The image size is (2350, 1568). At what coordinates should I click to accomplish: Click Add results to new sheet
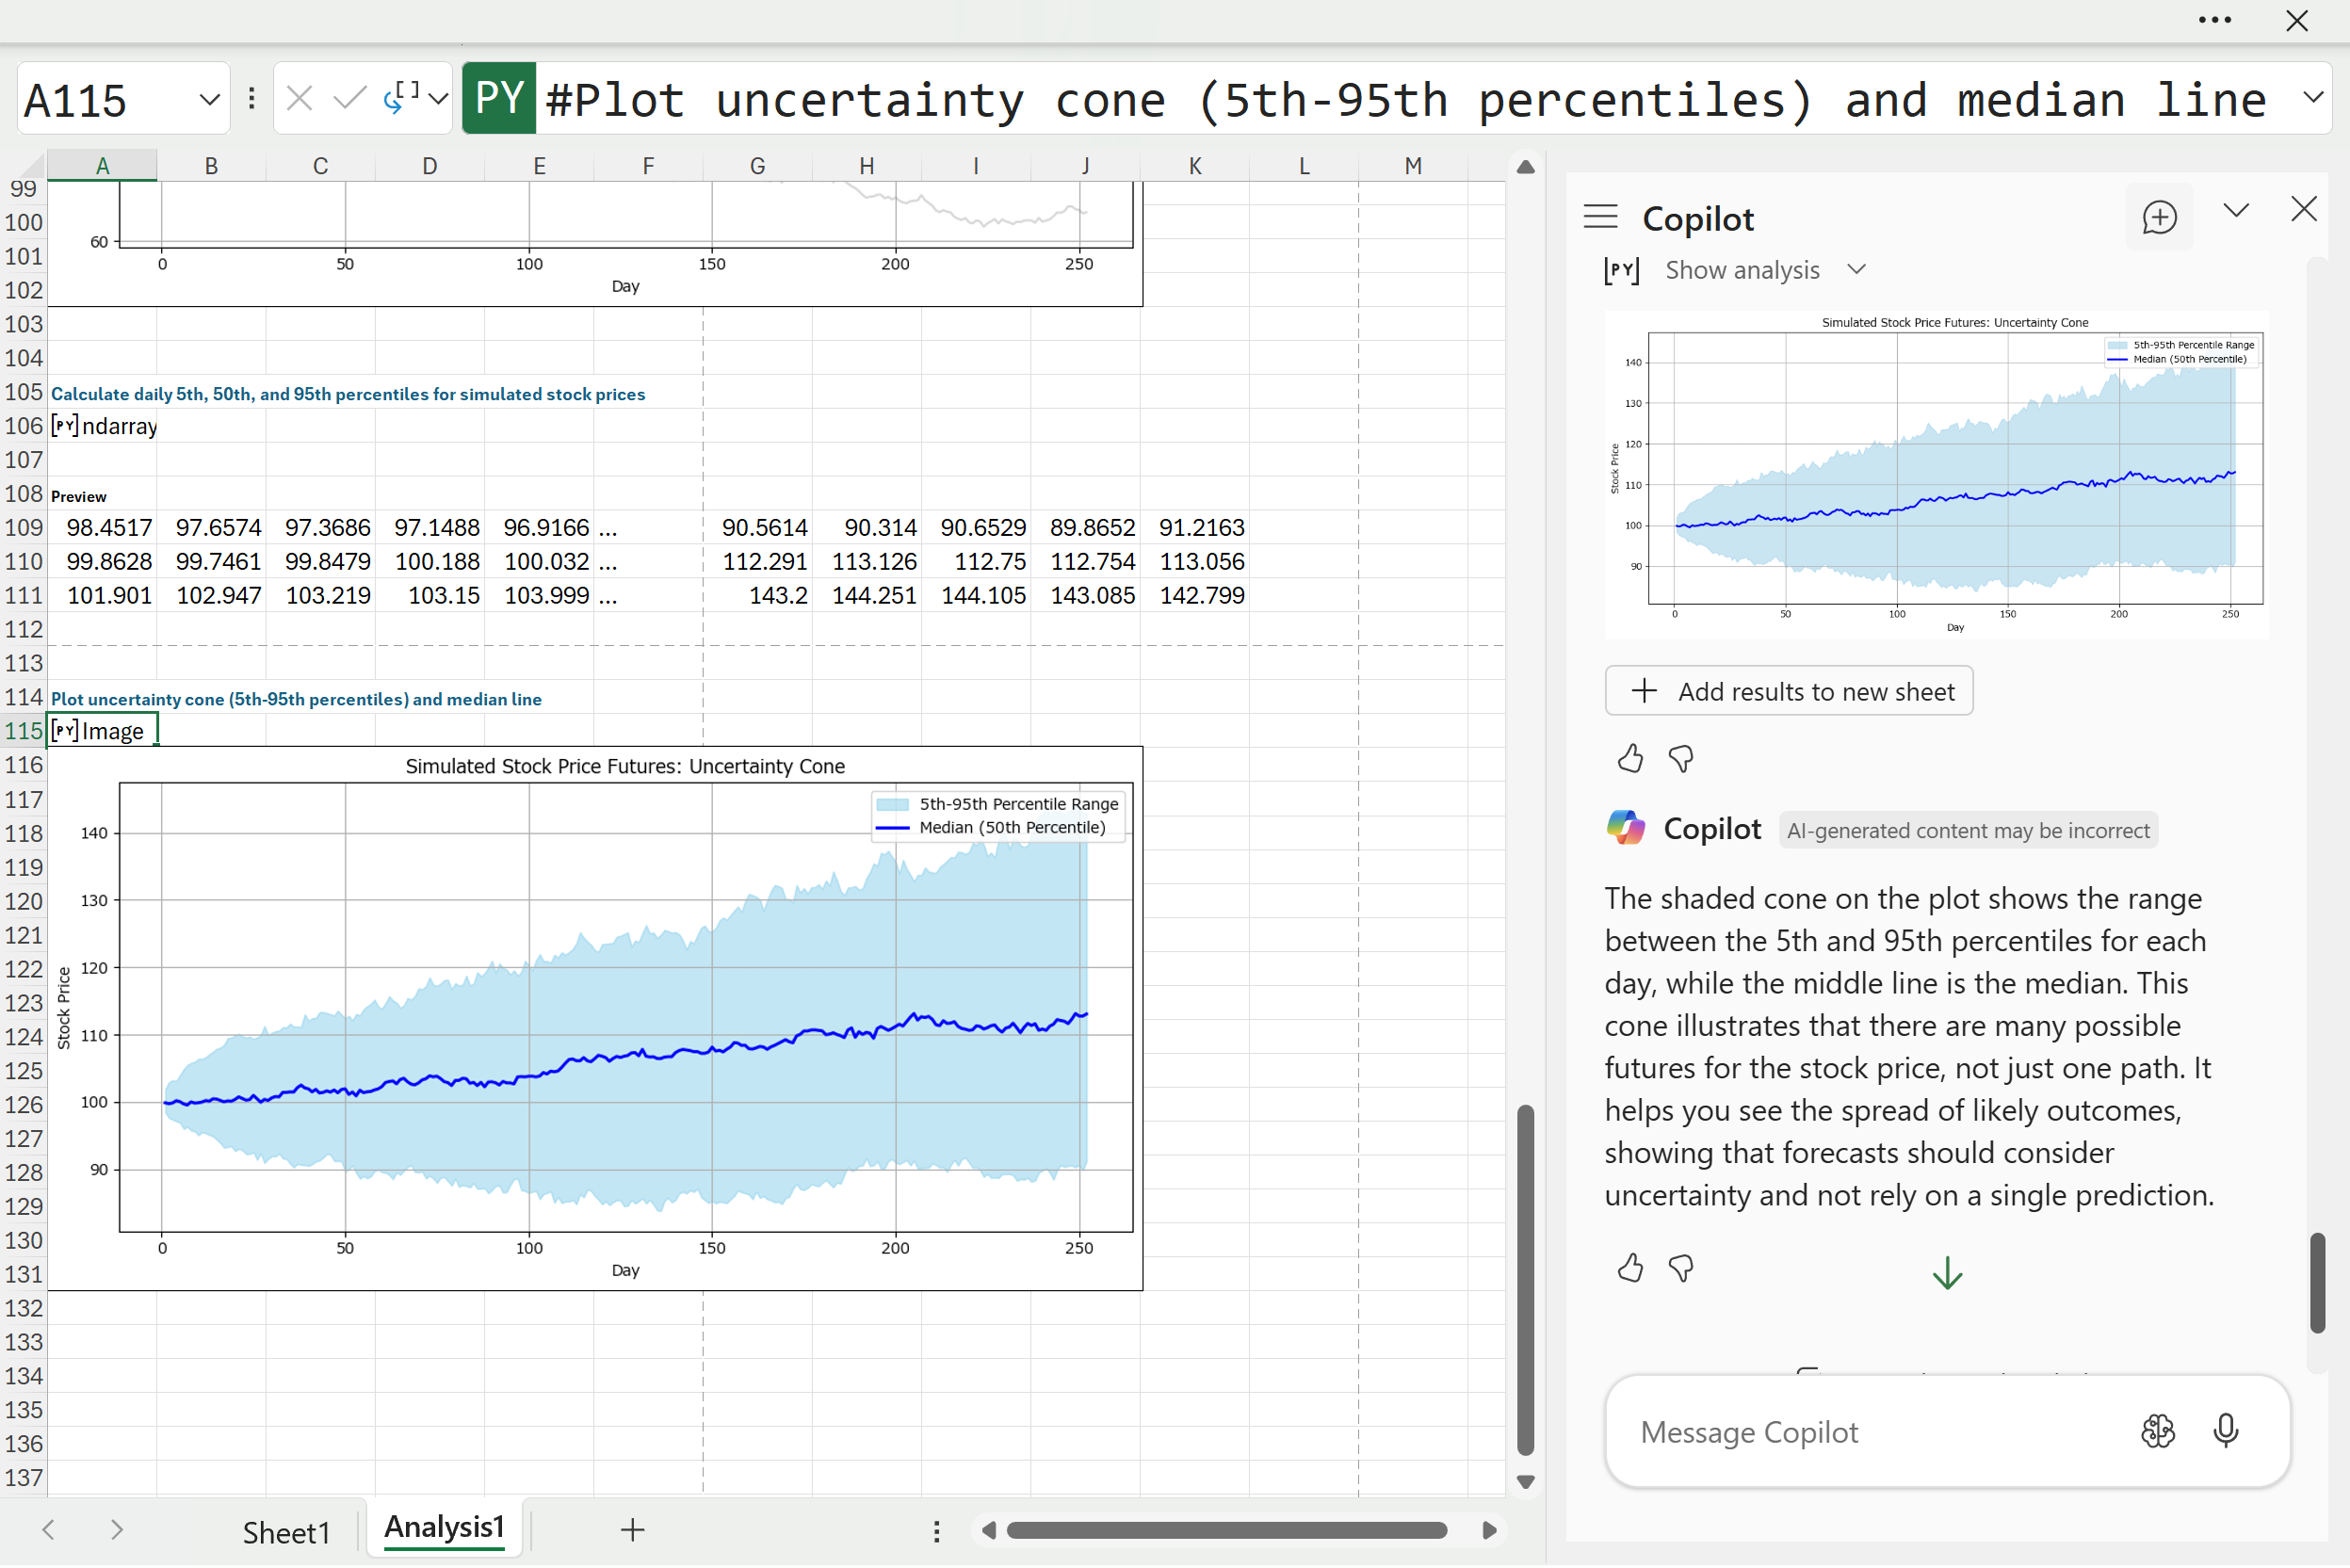(1788, 691)
